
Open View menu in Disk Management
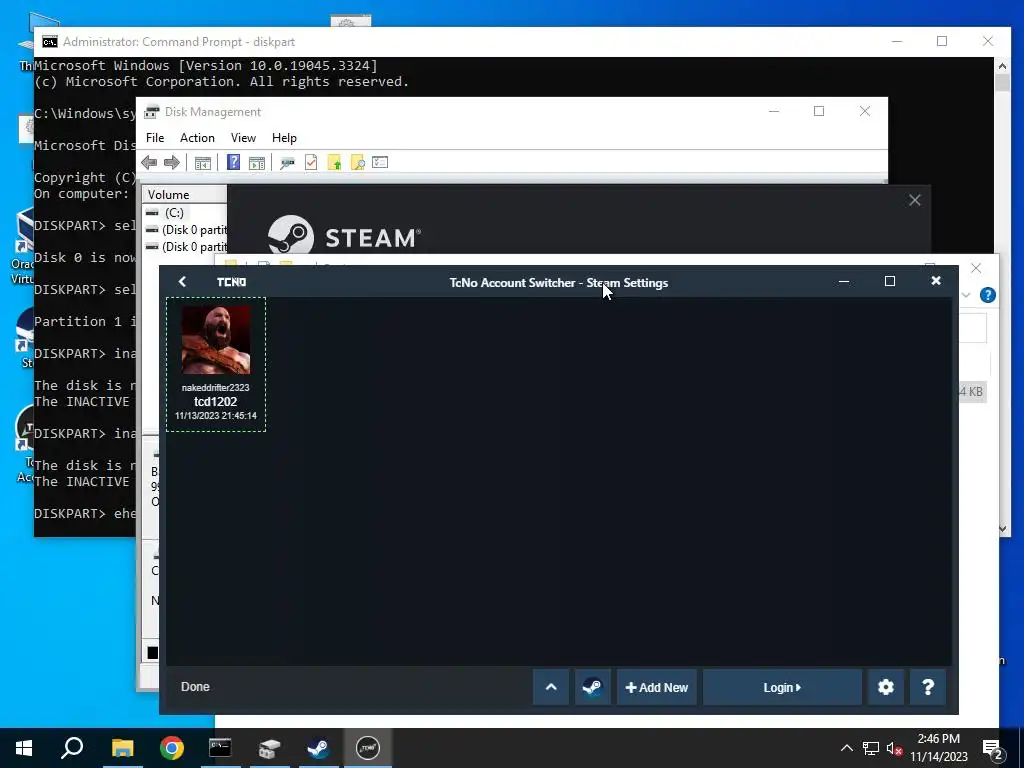[x=243, y=138]
